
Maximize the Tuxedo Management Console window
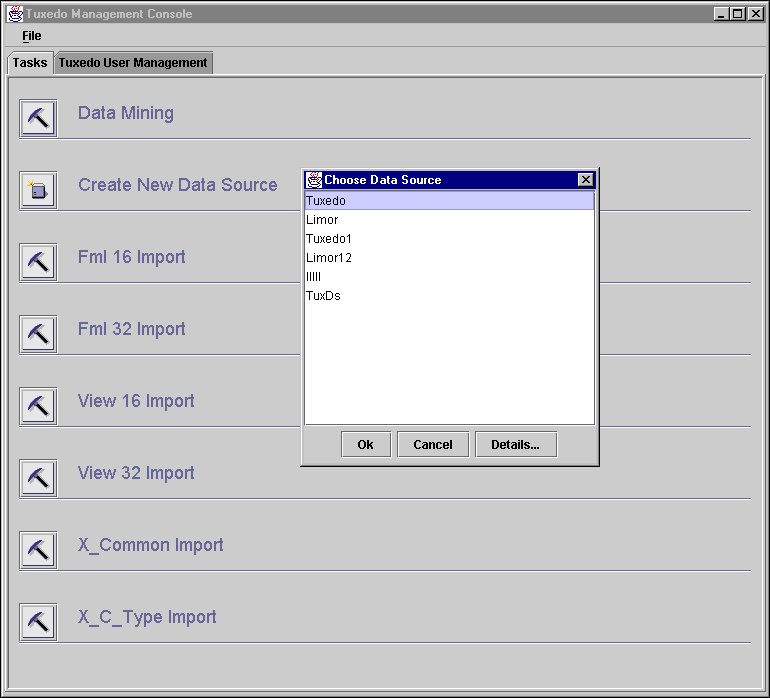[x=738, y=14]
